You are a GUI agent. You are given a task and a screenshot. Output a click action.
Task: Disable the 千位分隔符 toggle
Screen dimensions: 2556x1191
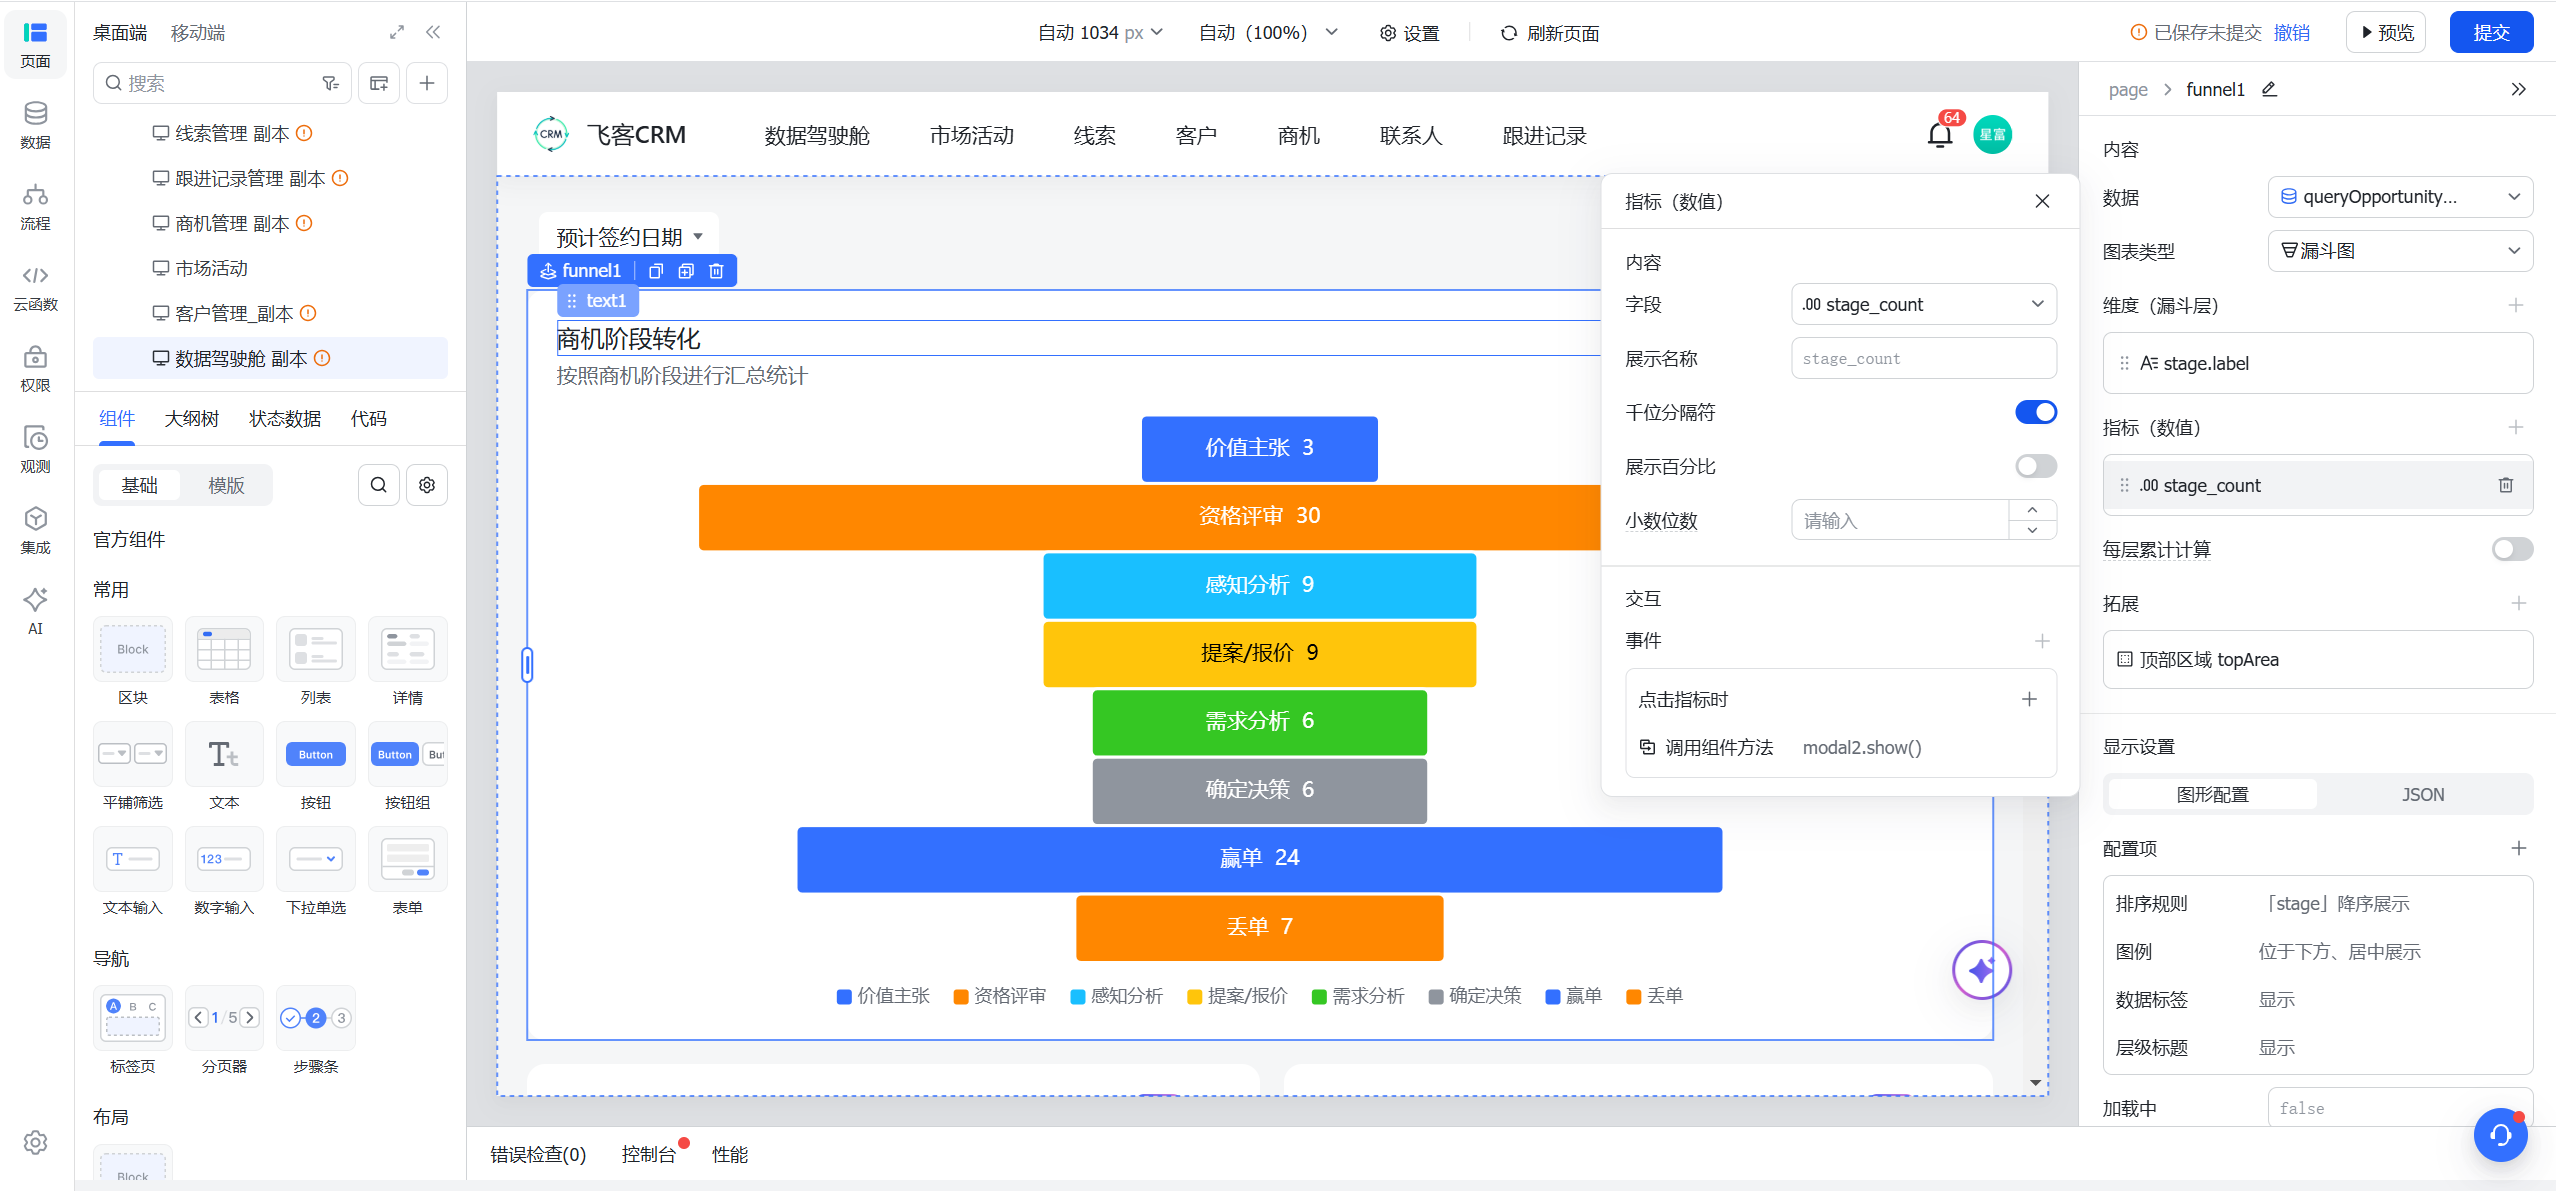[x=2035, y=412]
